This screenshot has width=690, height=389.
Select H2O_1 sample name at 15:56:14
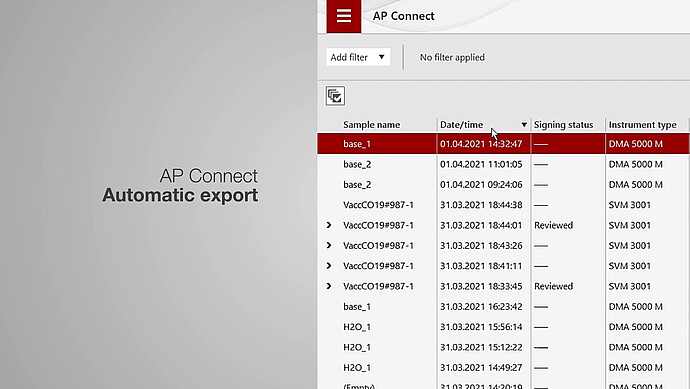[357, 327]
